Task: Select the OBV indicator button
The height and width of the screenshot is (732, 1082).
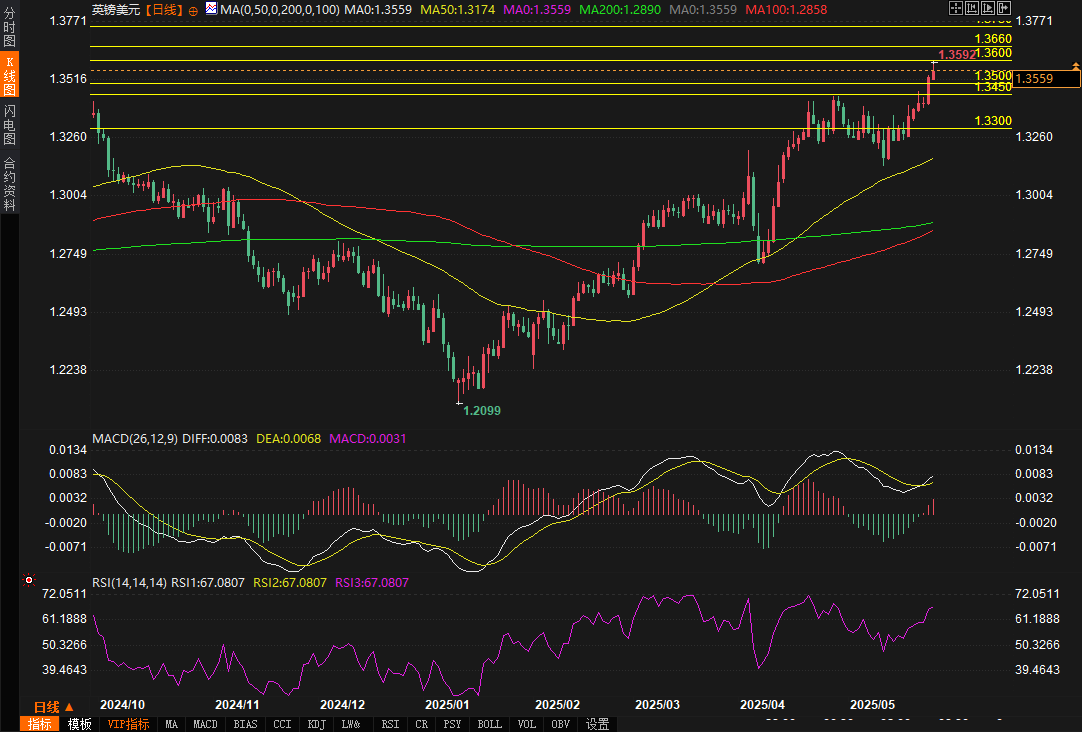Action: coord(560,724)
